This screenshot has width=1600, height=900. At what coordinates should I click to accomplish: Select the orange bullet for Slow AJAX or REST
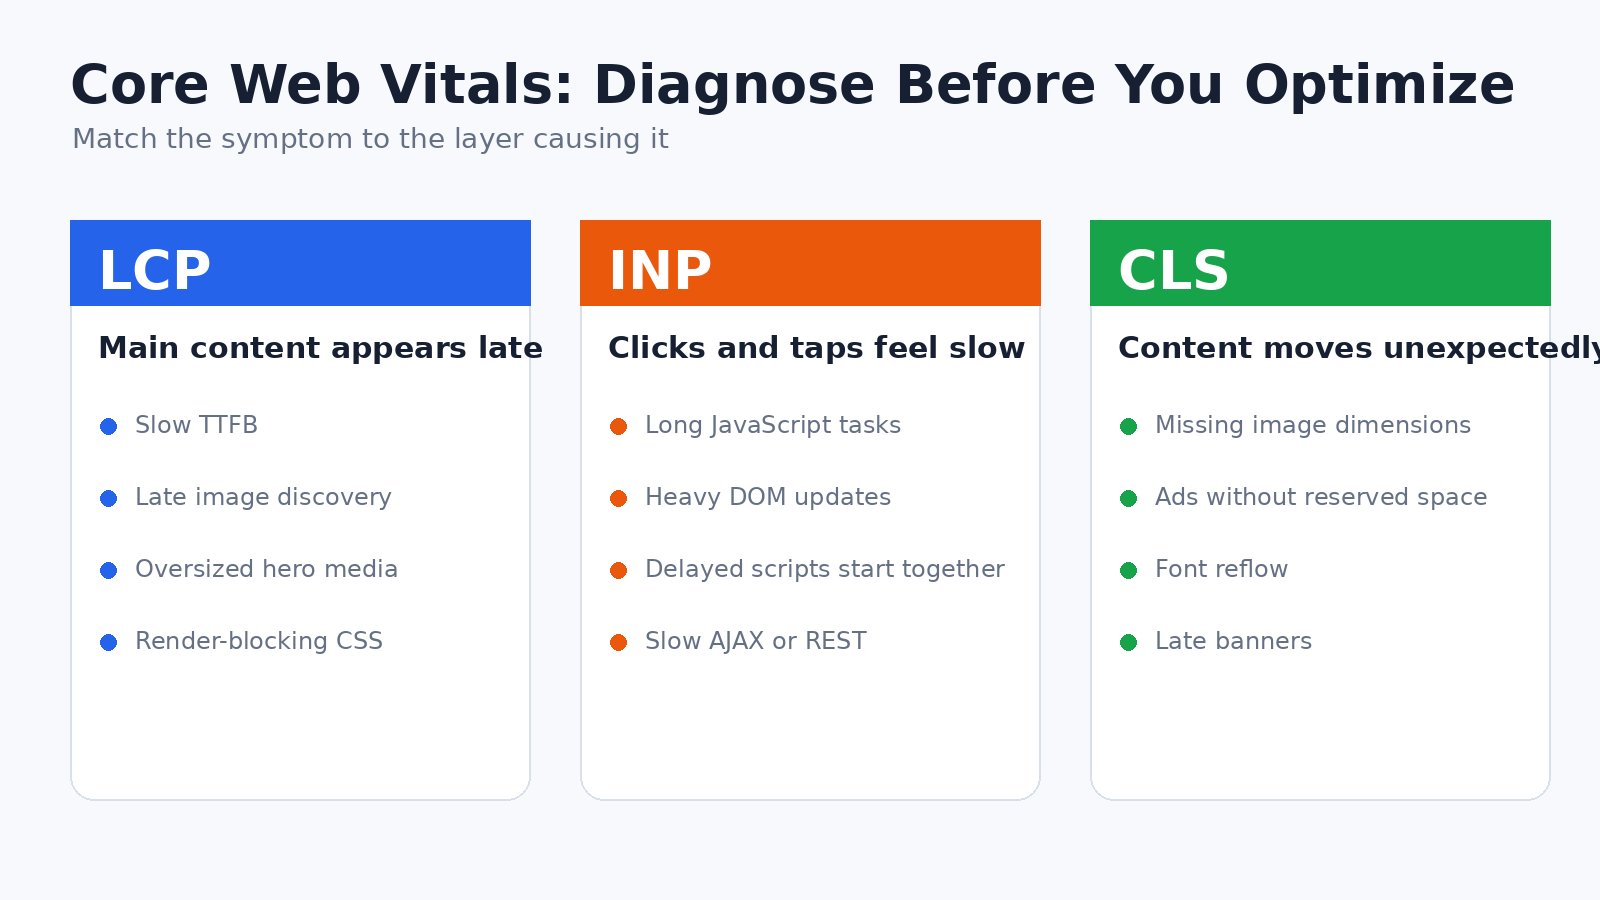coord(619,643)
